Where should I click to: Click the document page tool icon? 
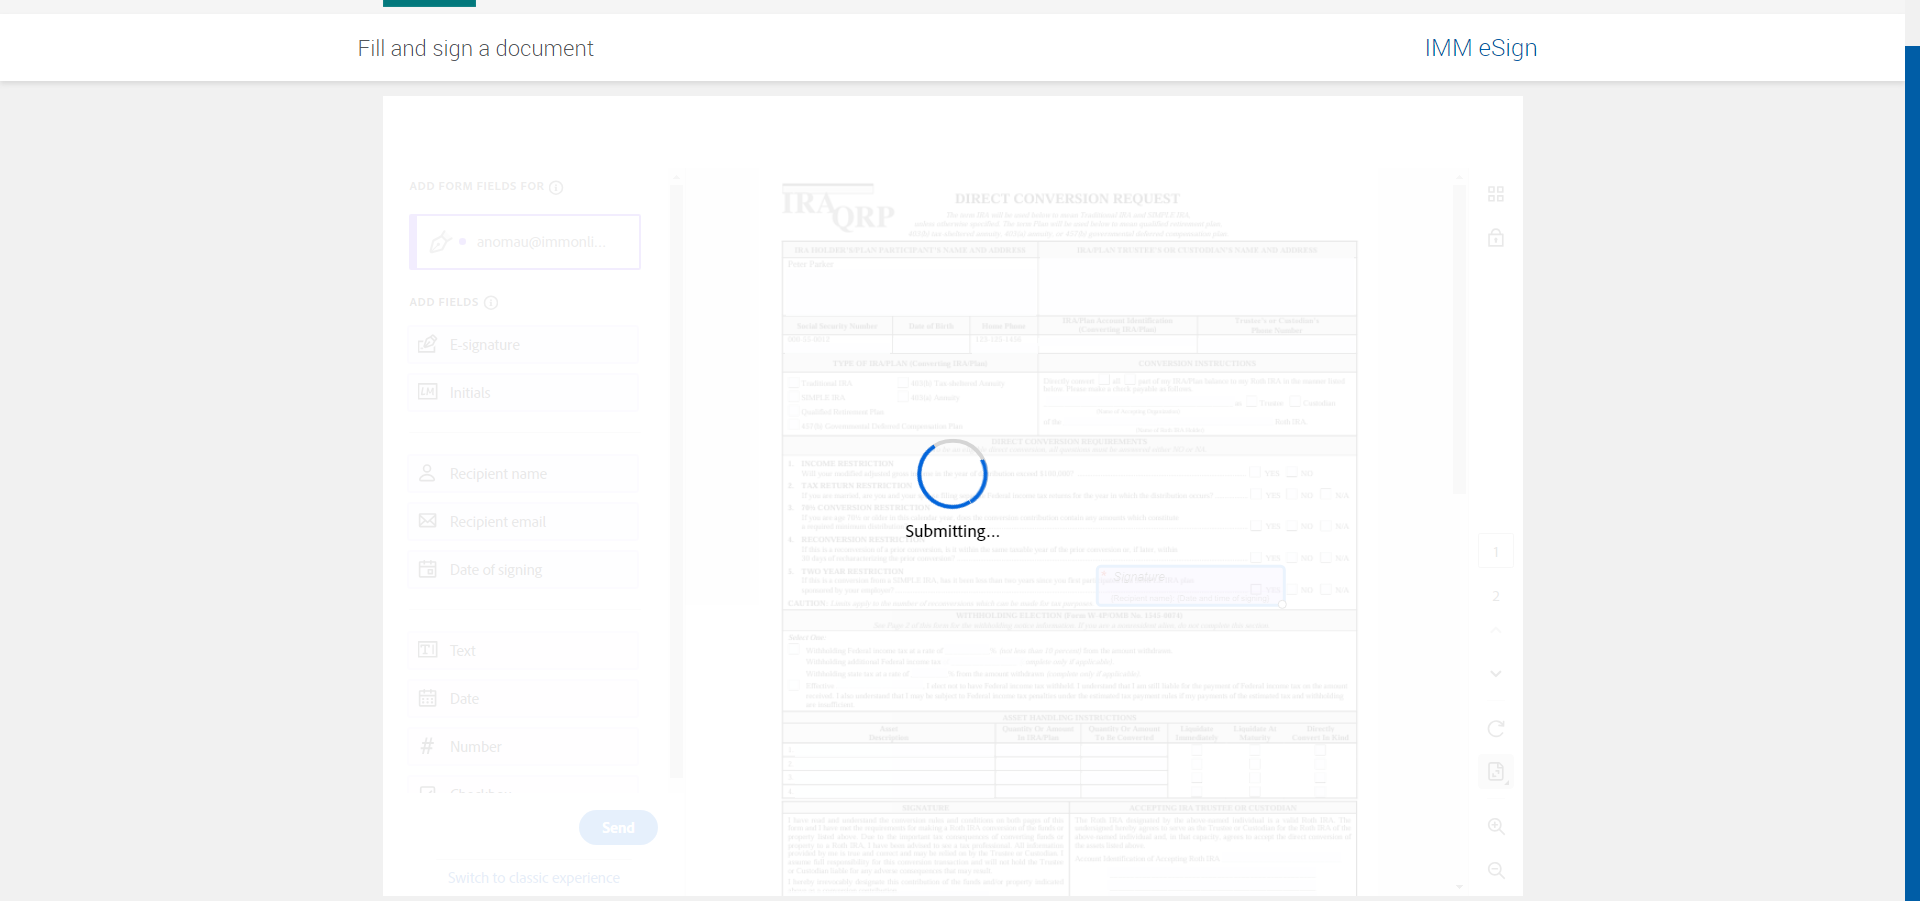[1496, 772]
